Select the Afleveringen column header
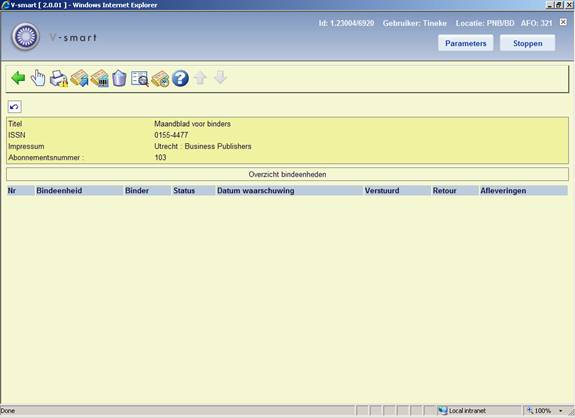 tap(503, 191)
